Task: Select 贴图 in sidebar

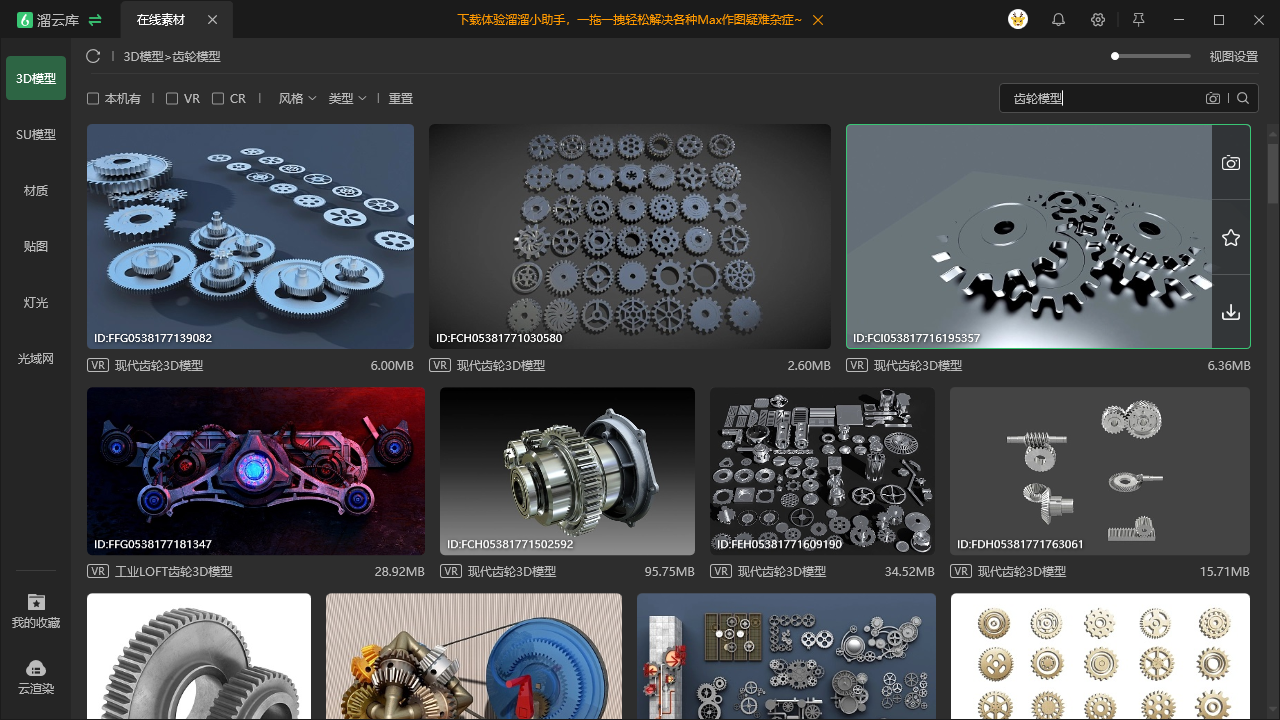Action: click(36, 247)
